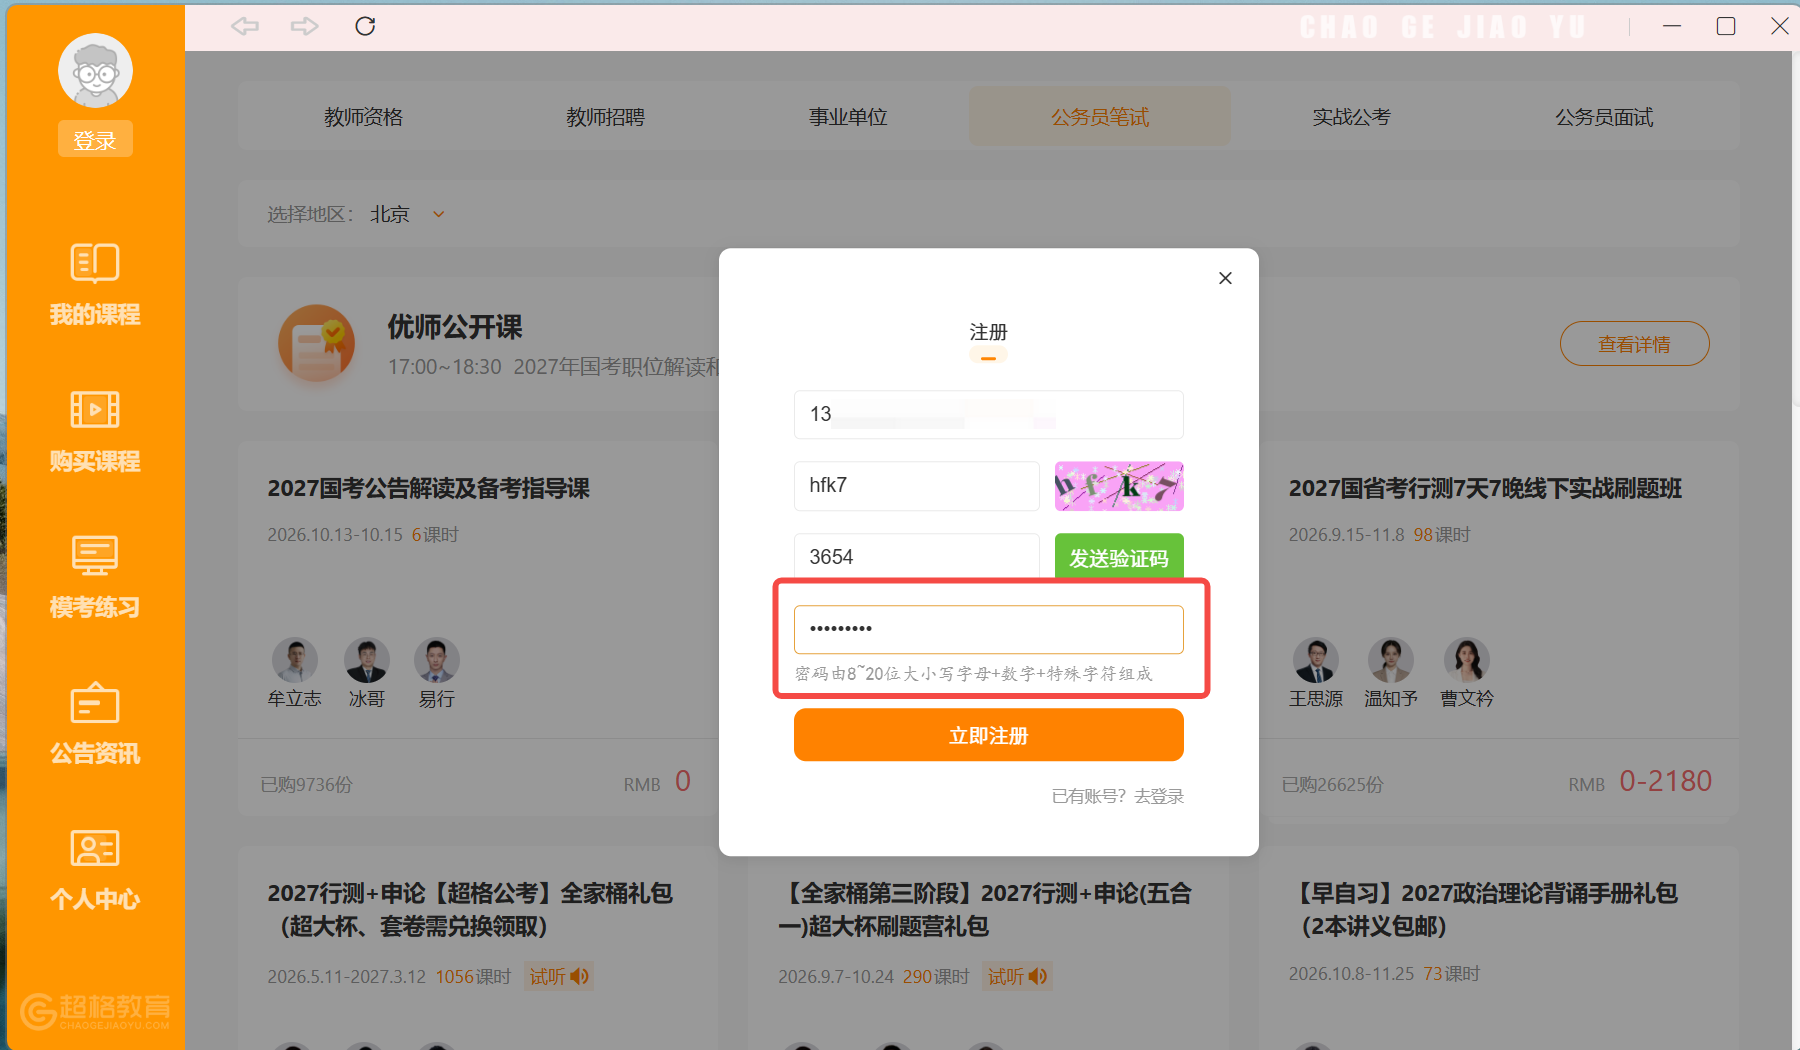
Task: Open 购买课程 in the sidebar
Action: pos(95,432)
